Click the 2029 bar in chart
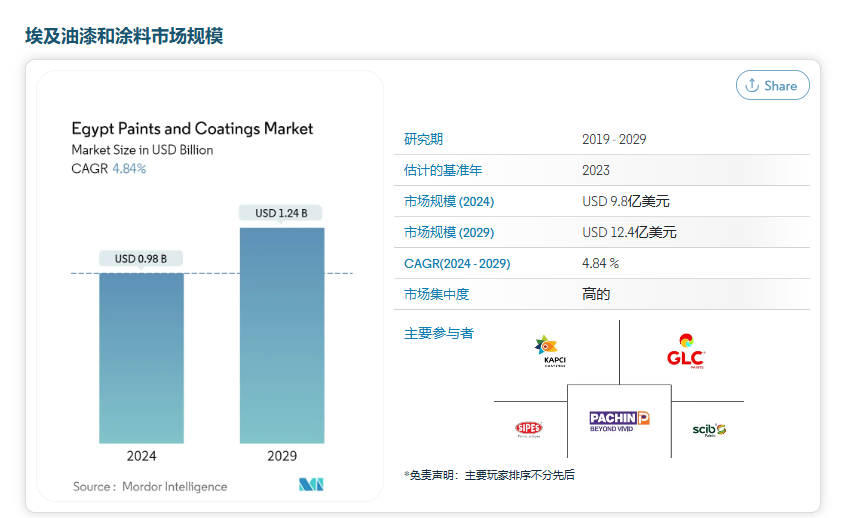Viewport: 862px width, 518px height. pos(282,335)
